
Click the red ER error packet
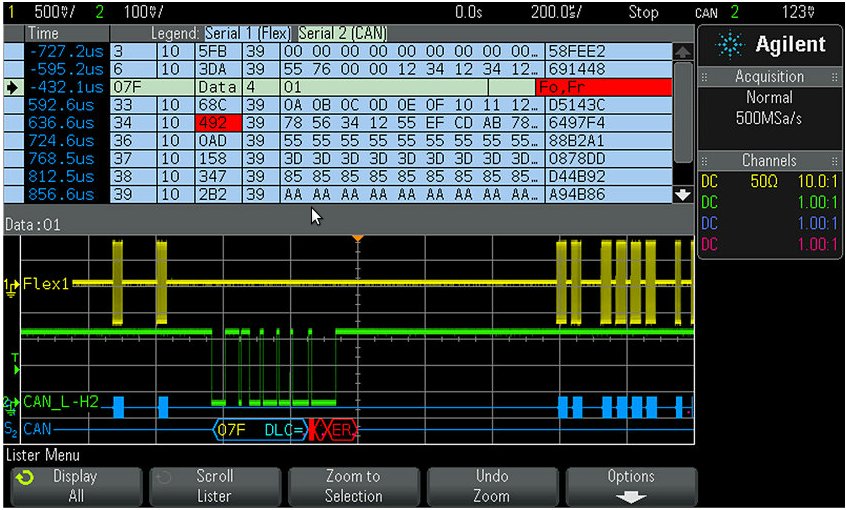343,430
